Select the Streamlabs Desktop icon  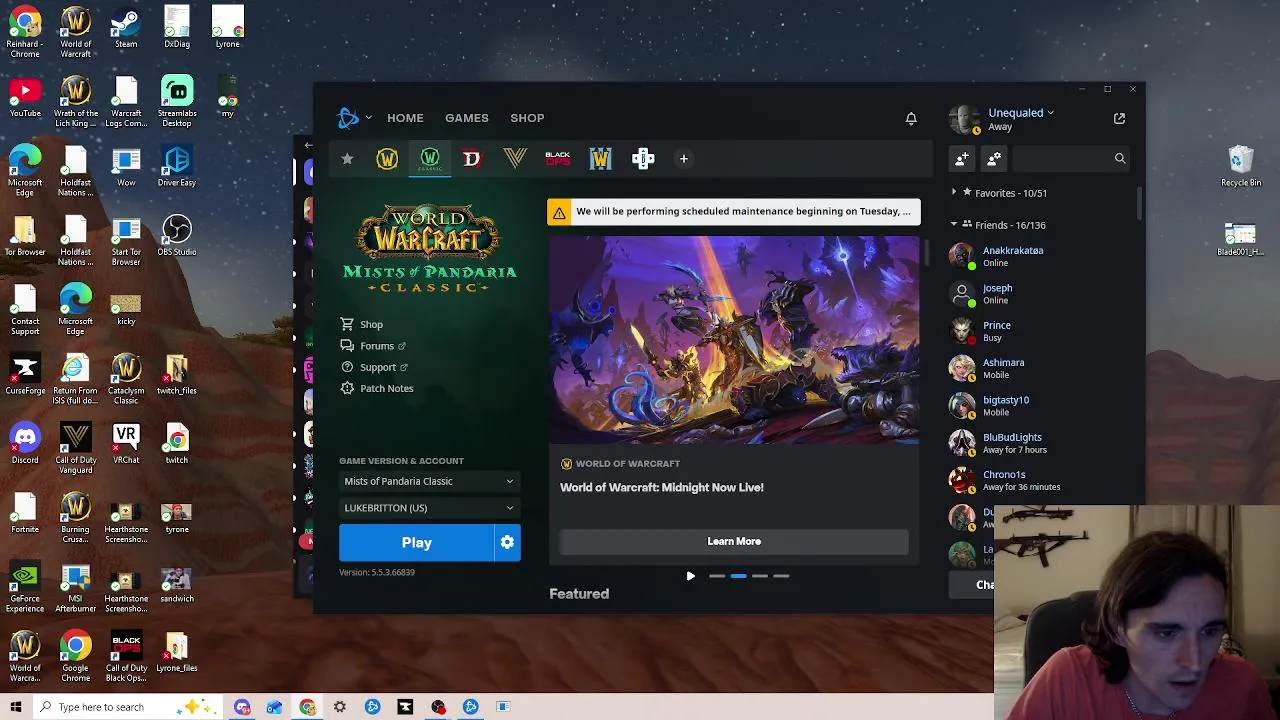177,102
